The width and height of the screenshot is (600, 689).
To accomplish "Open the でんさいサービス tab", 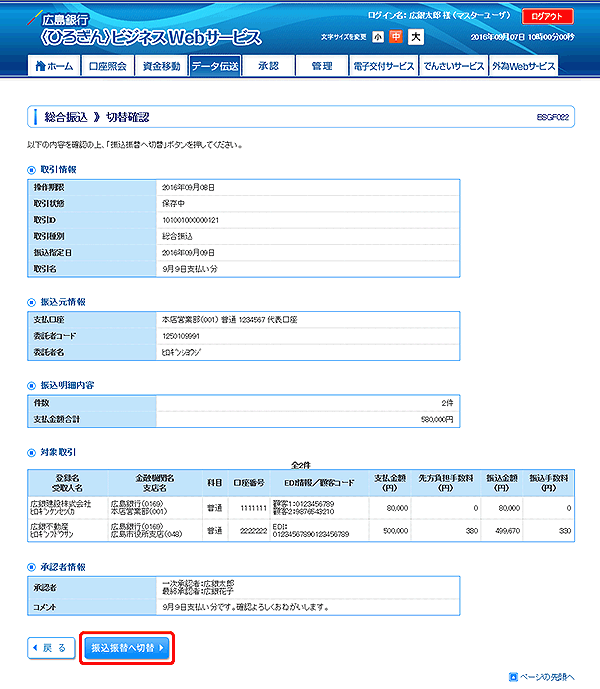I will 454,66.
